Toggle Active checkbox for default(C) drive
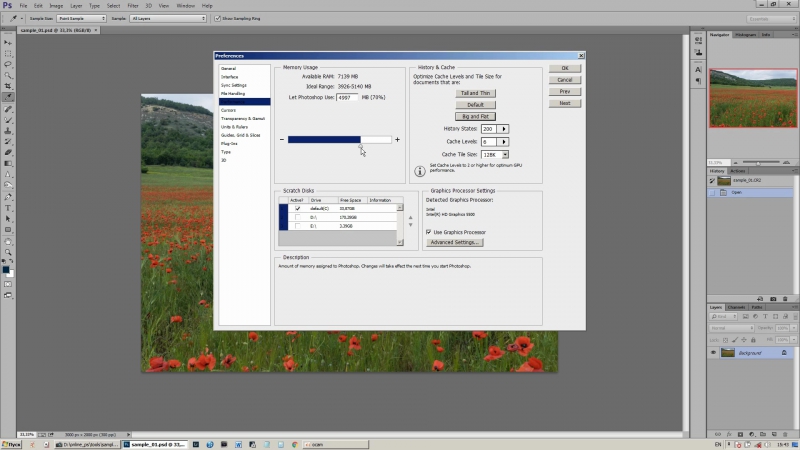The height and width of the screenshot is (450, 800). [298, 209]
